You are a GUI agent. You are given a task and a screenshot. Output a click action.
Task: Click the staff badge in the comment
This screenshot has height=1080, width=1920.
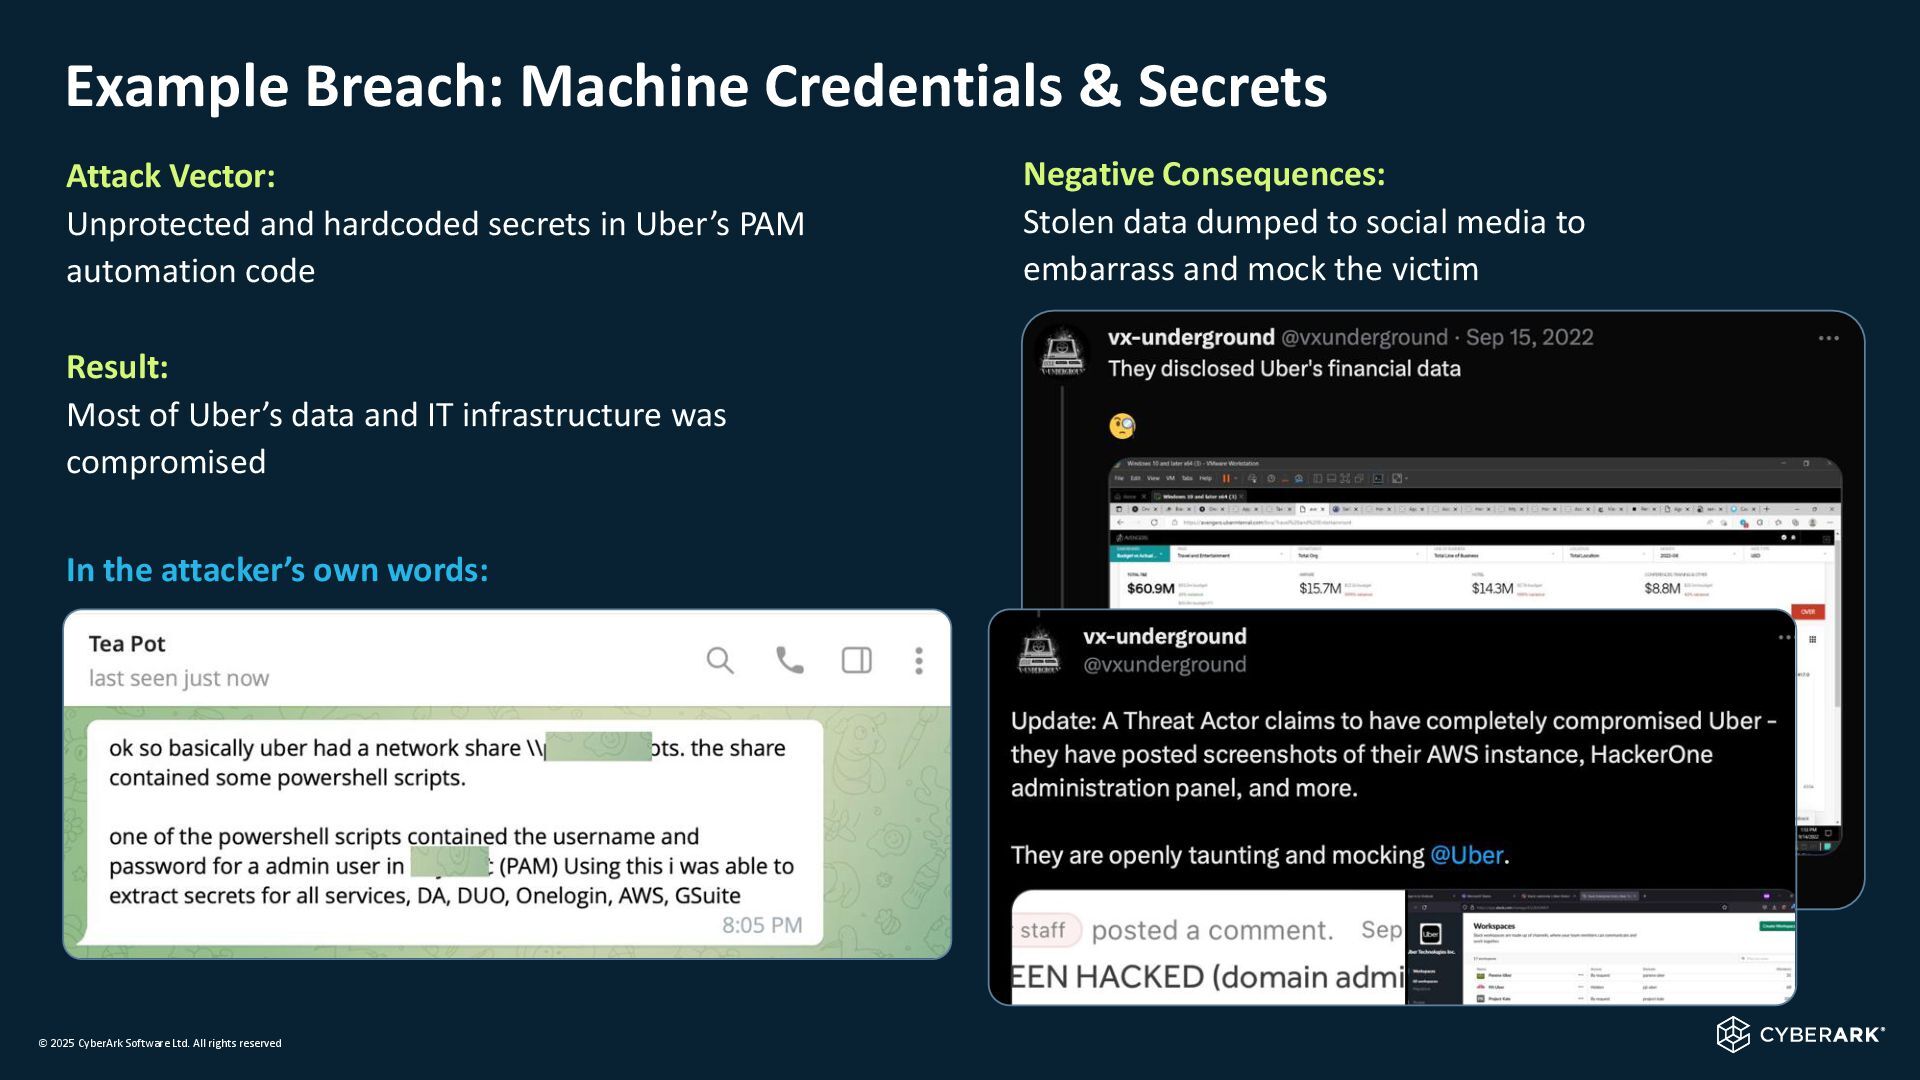point(1043,930)
